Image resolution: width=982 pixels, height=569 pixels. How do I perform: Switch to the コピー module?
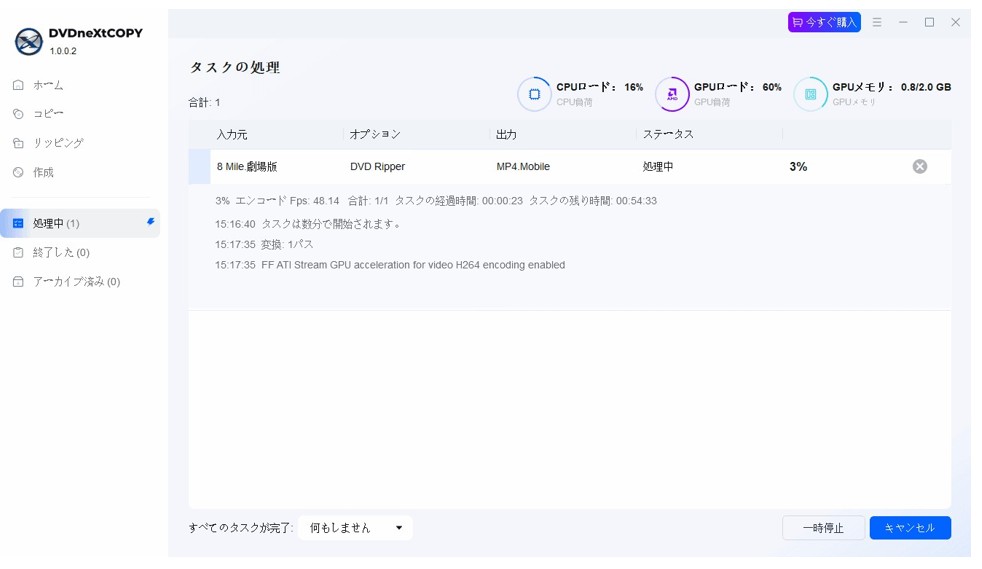[x=48, y=114]
